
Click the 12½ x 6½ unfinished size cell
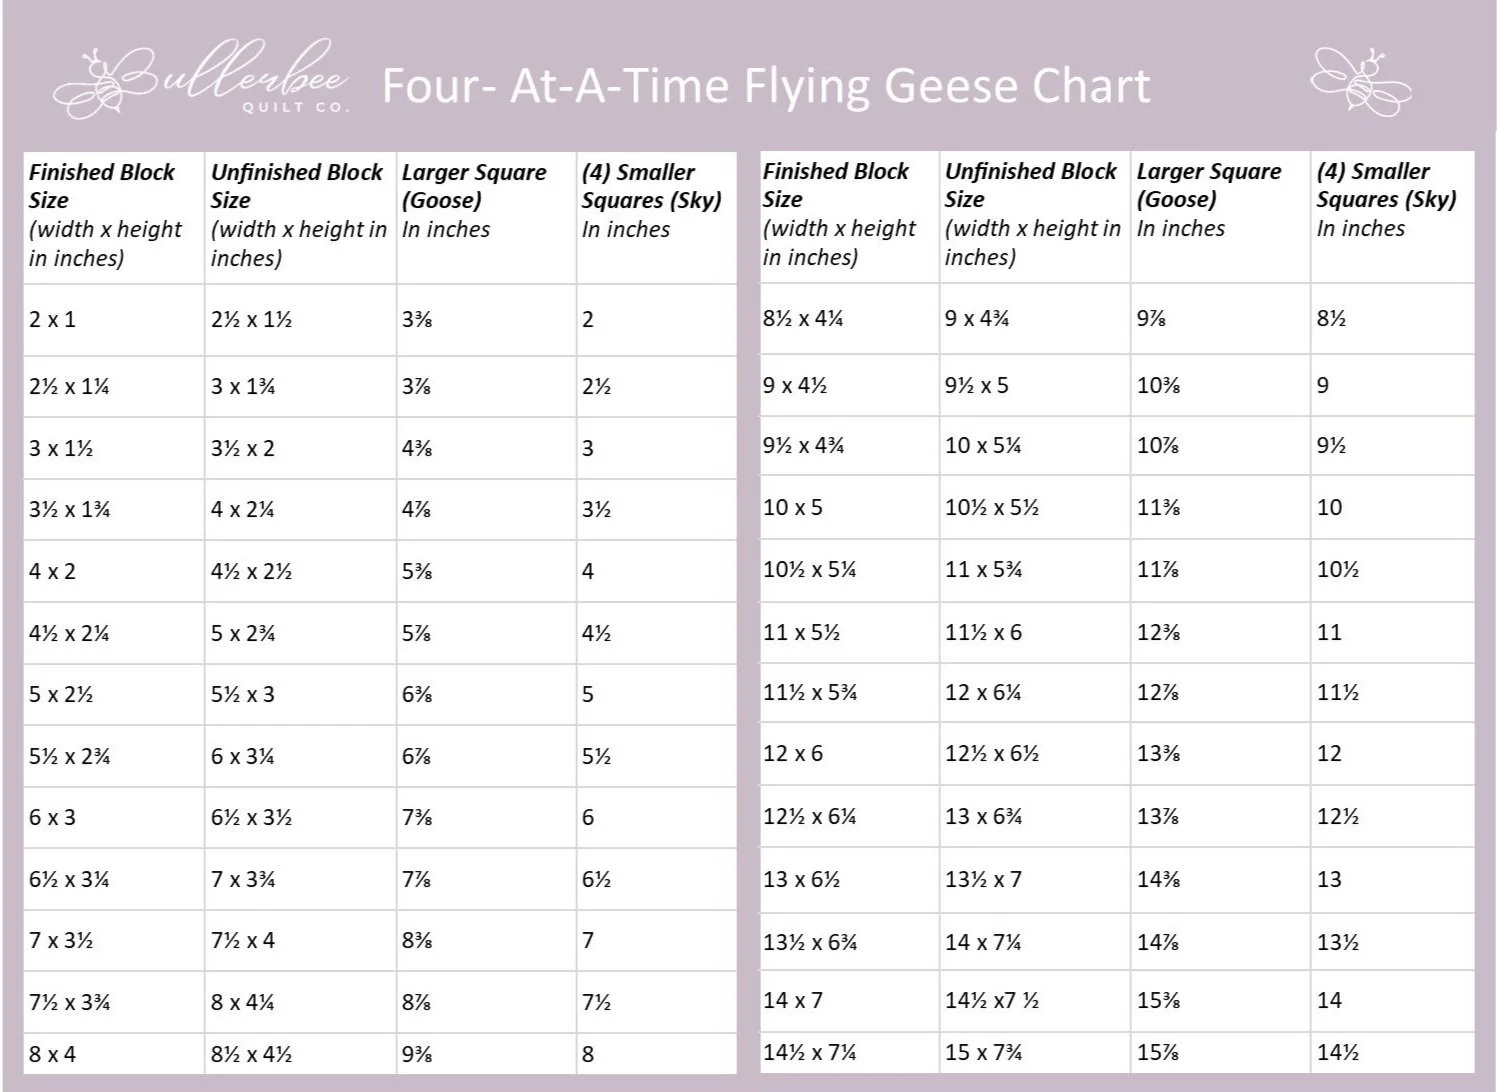(1035, 754)
